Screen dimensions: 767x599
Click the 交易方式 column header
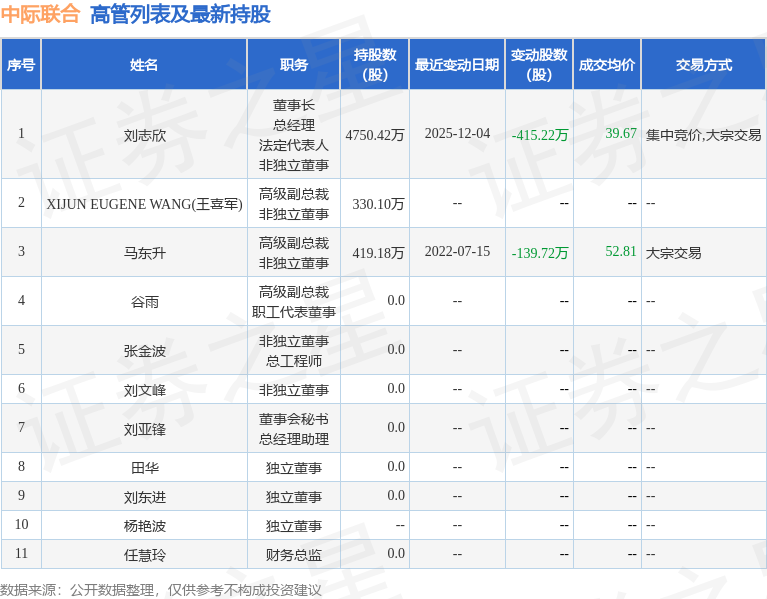703,65
